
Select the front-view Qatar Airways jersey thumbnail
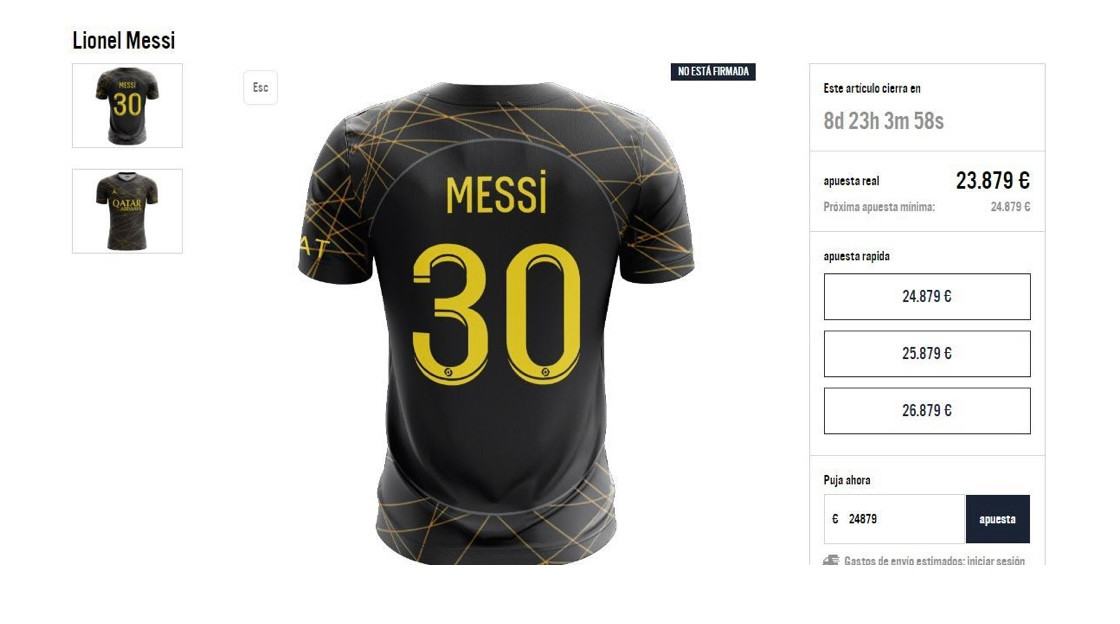[x=127, y=211]
